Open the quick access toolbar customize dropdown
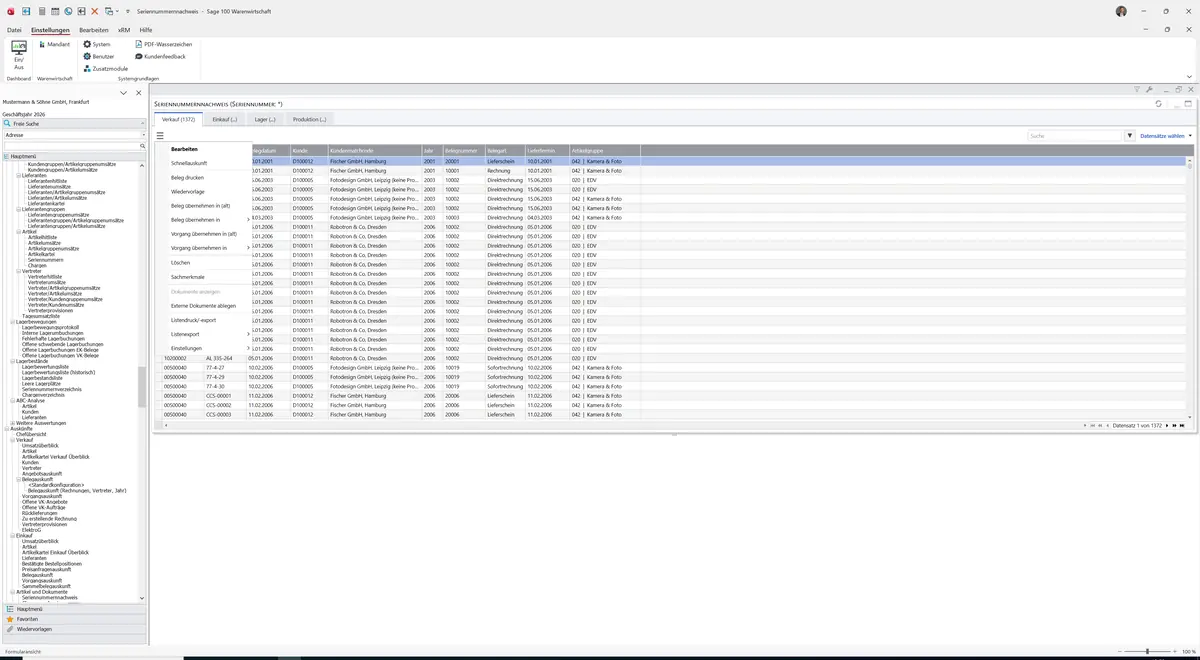Viewport: 1200px width, 660px height. click(x=128, y=11)
